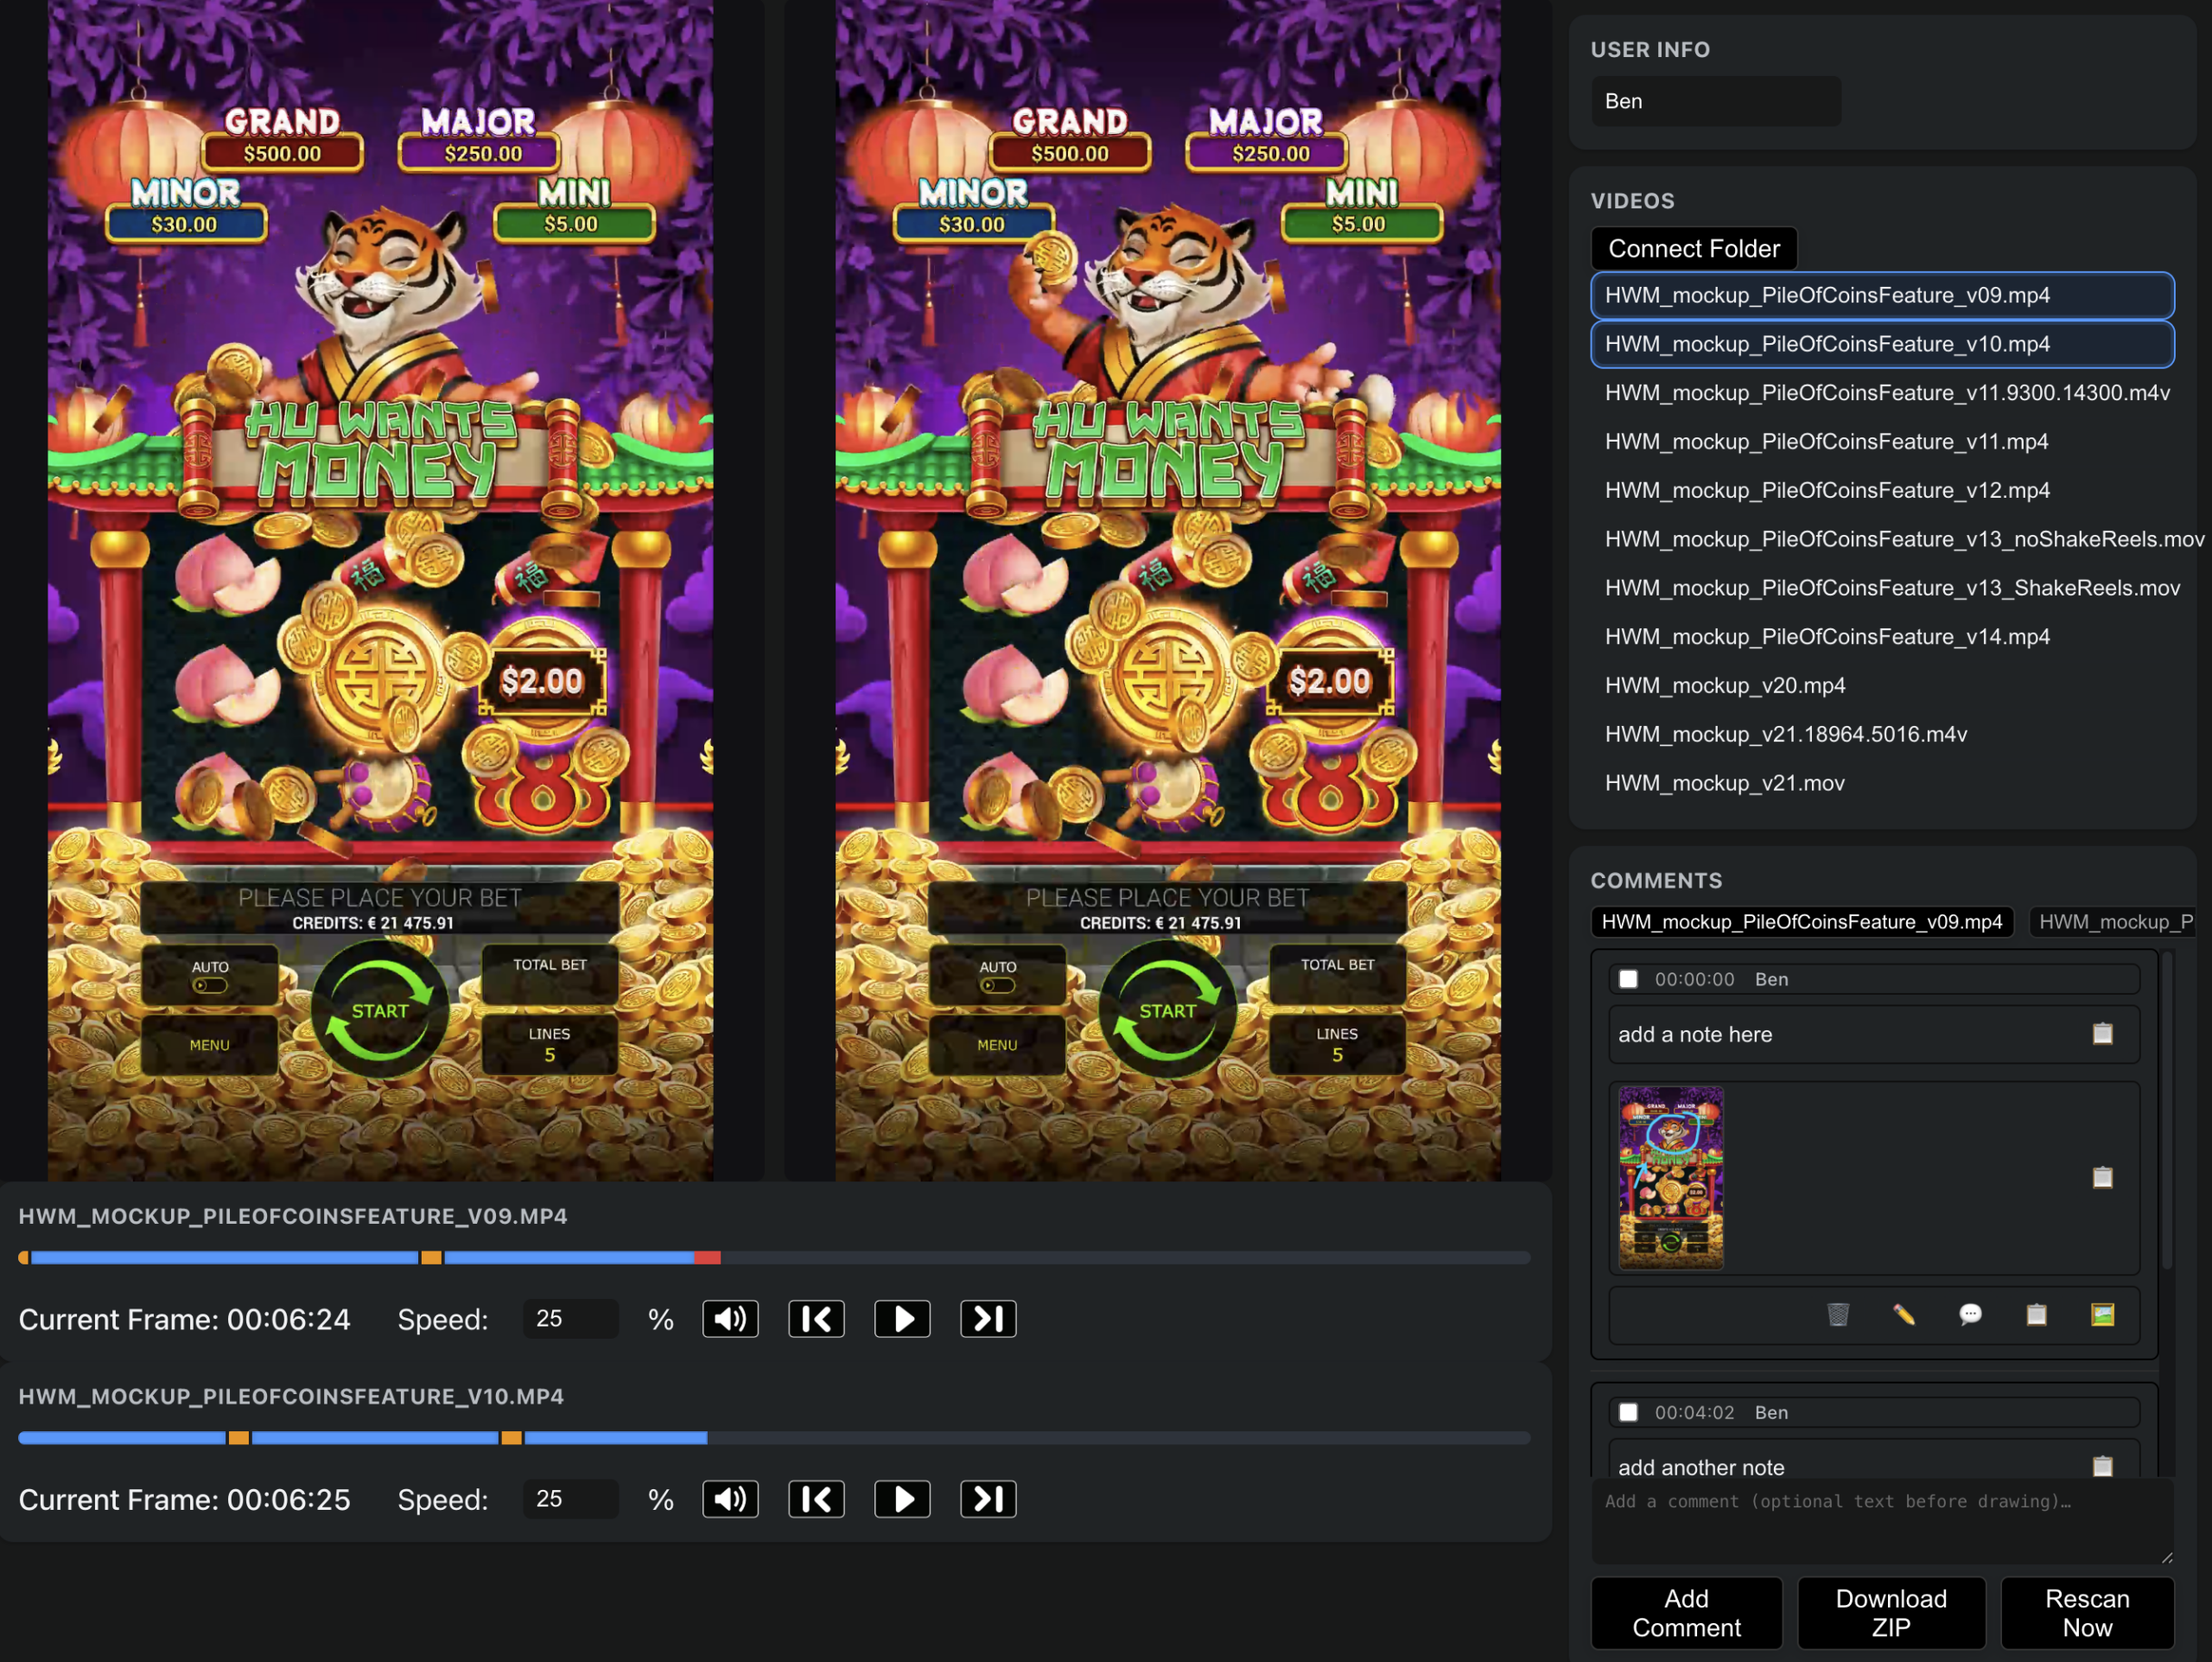Select HWM_mockup_v21.18964.5016.m4v in the videos list
Screen dimensions: 2212x1662
[x=1882, y=734]
